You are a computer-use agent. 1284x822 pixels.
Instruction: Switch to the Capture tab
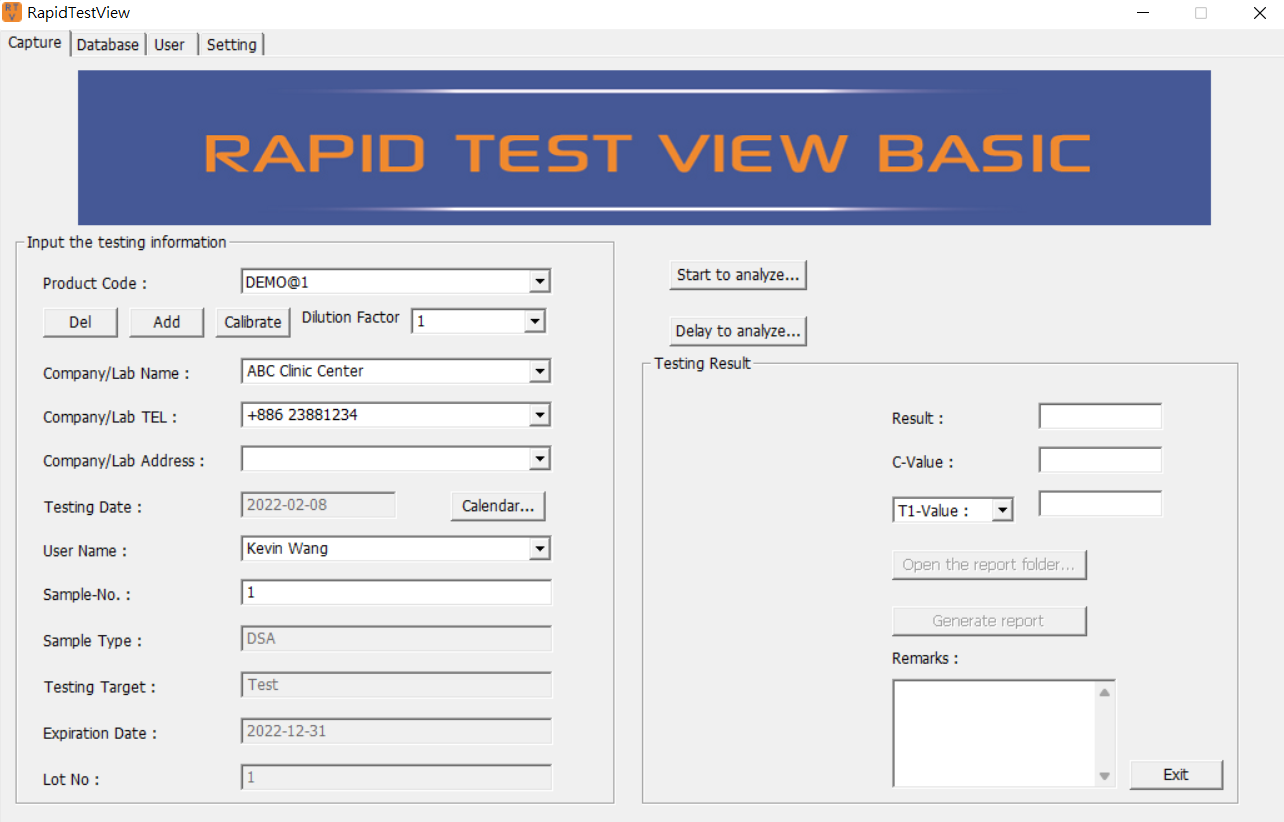(x=35, y=43)
